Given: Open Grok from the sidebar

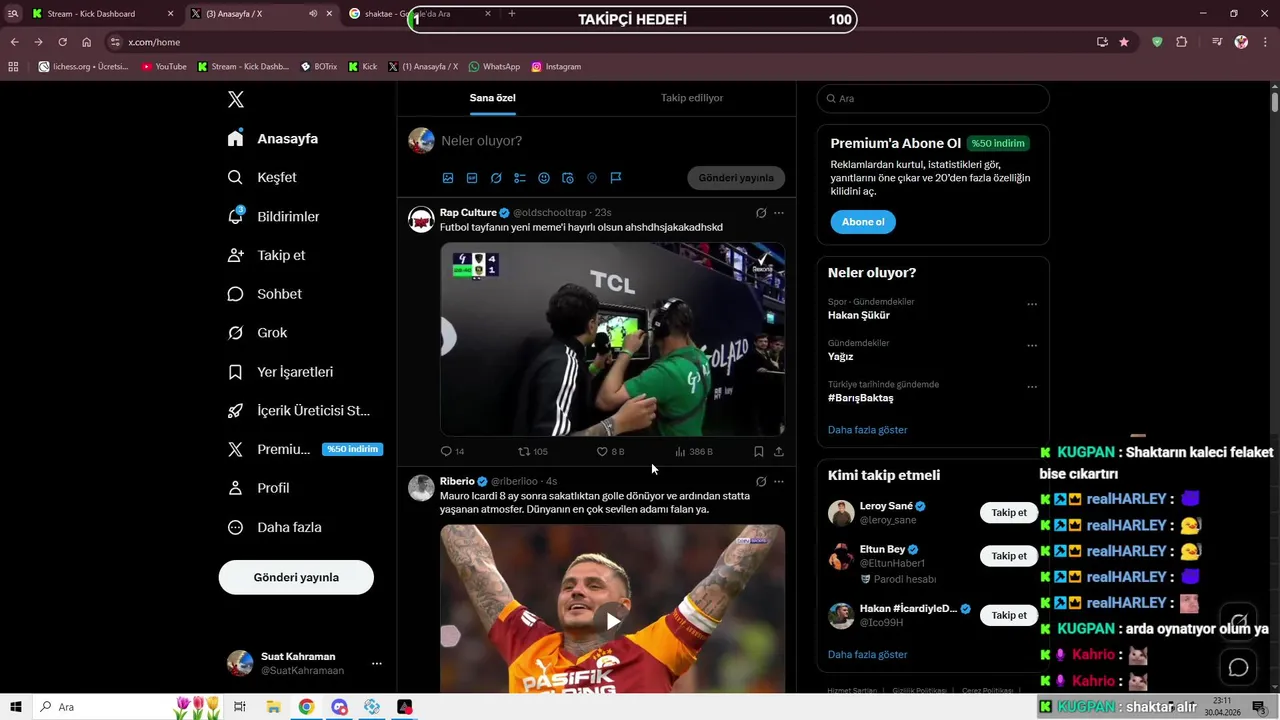Looking at the screenshot, I should click(x=257, y=333).
